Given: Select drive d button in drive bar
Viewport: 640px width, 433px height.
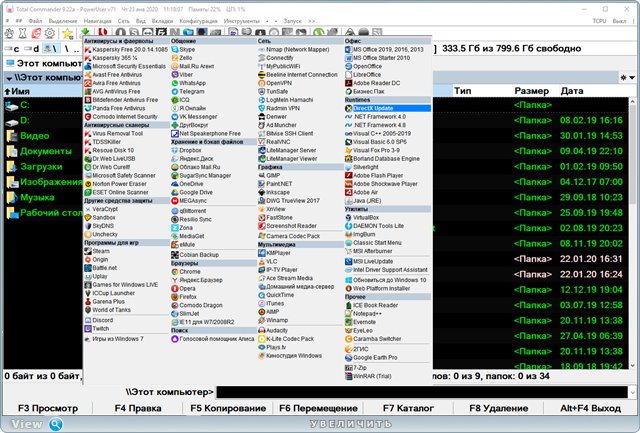Looking at the screenshot, I should 31,49.
